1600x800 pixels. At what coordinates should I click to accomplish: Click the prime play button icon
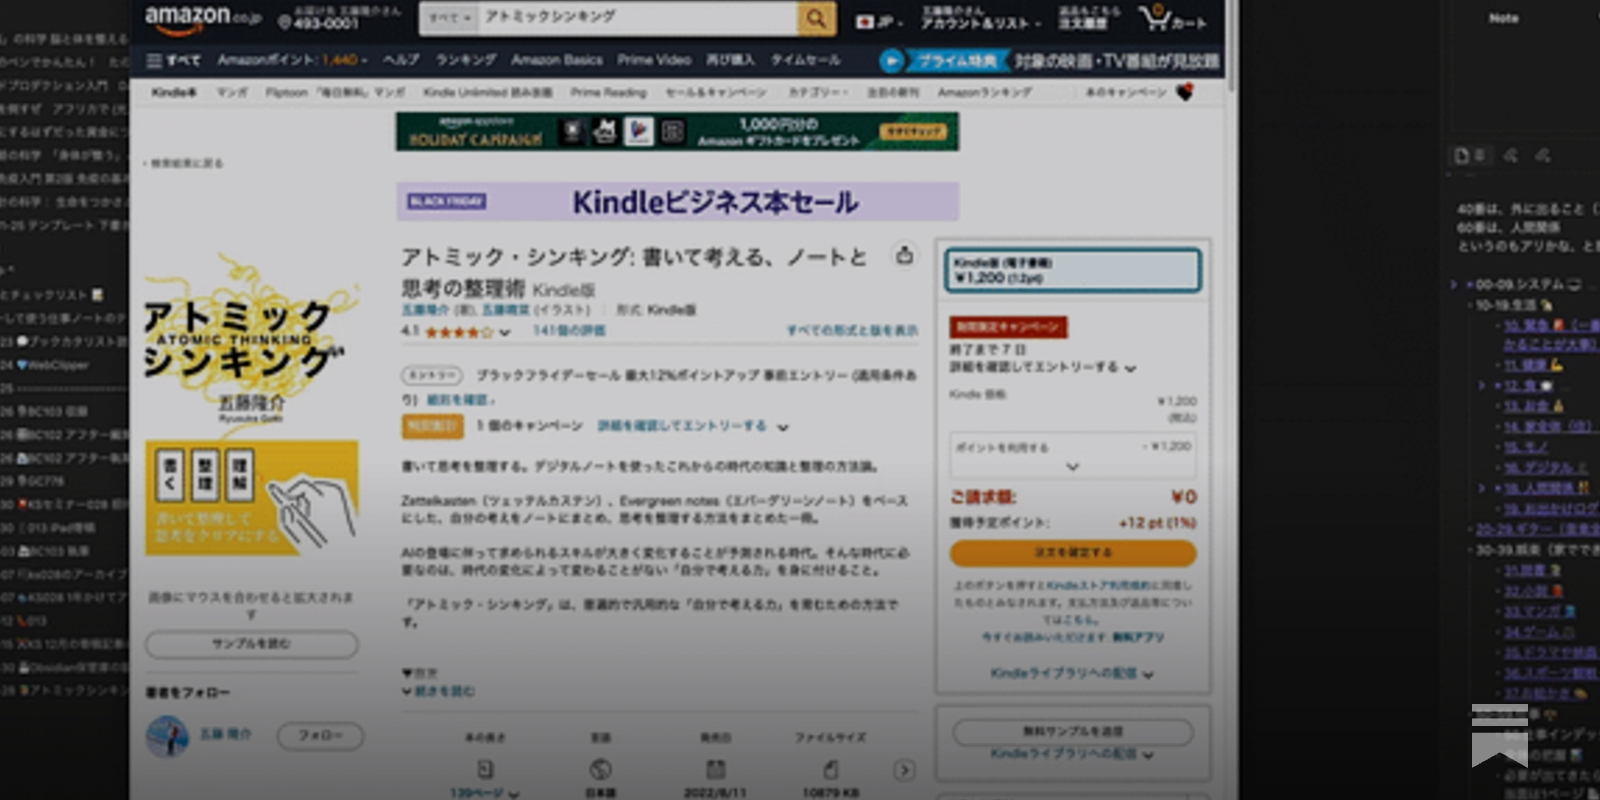tap(890, 61)
